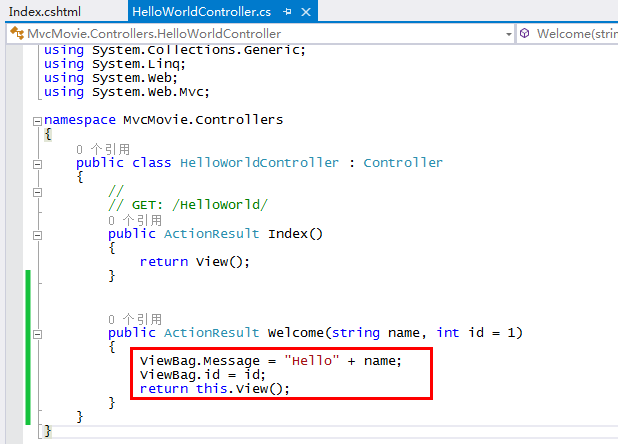
Task: Click 'ActionResult' in the Index declaration
Action: 212,234
